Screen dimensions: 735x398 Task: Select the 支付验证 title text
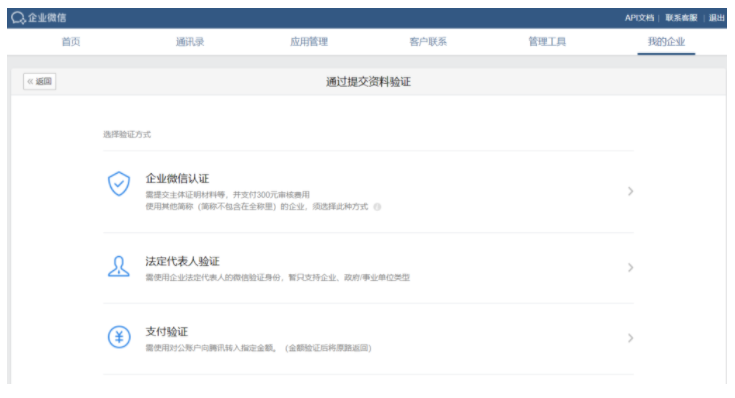pyautogui.click(x=166, y=332)
